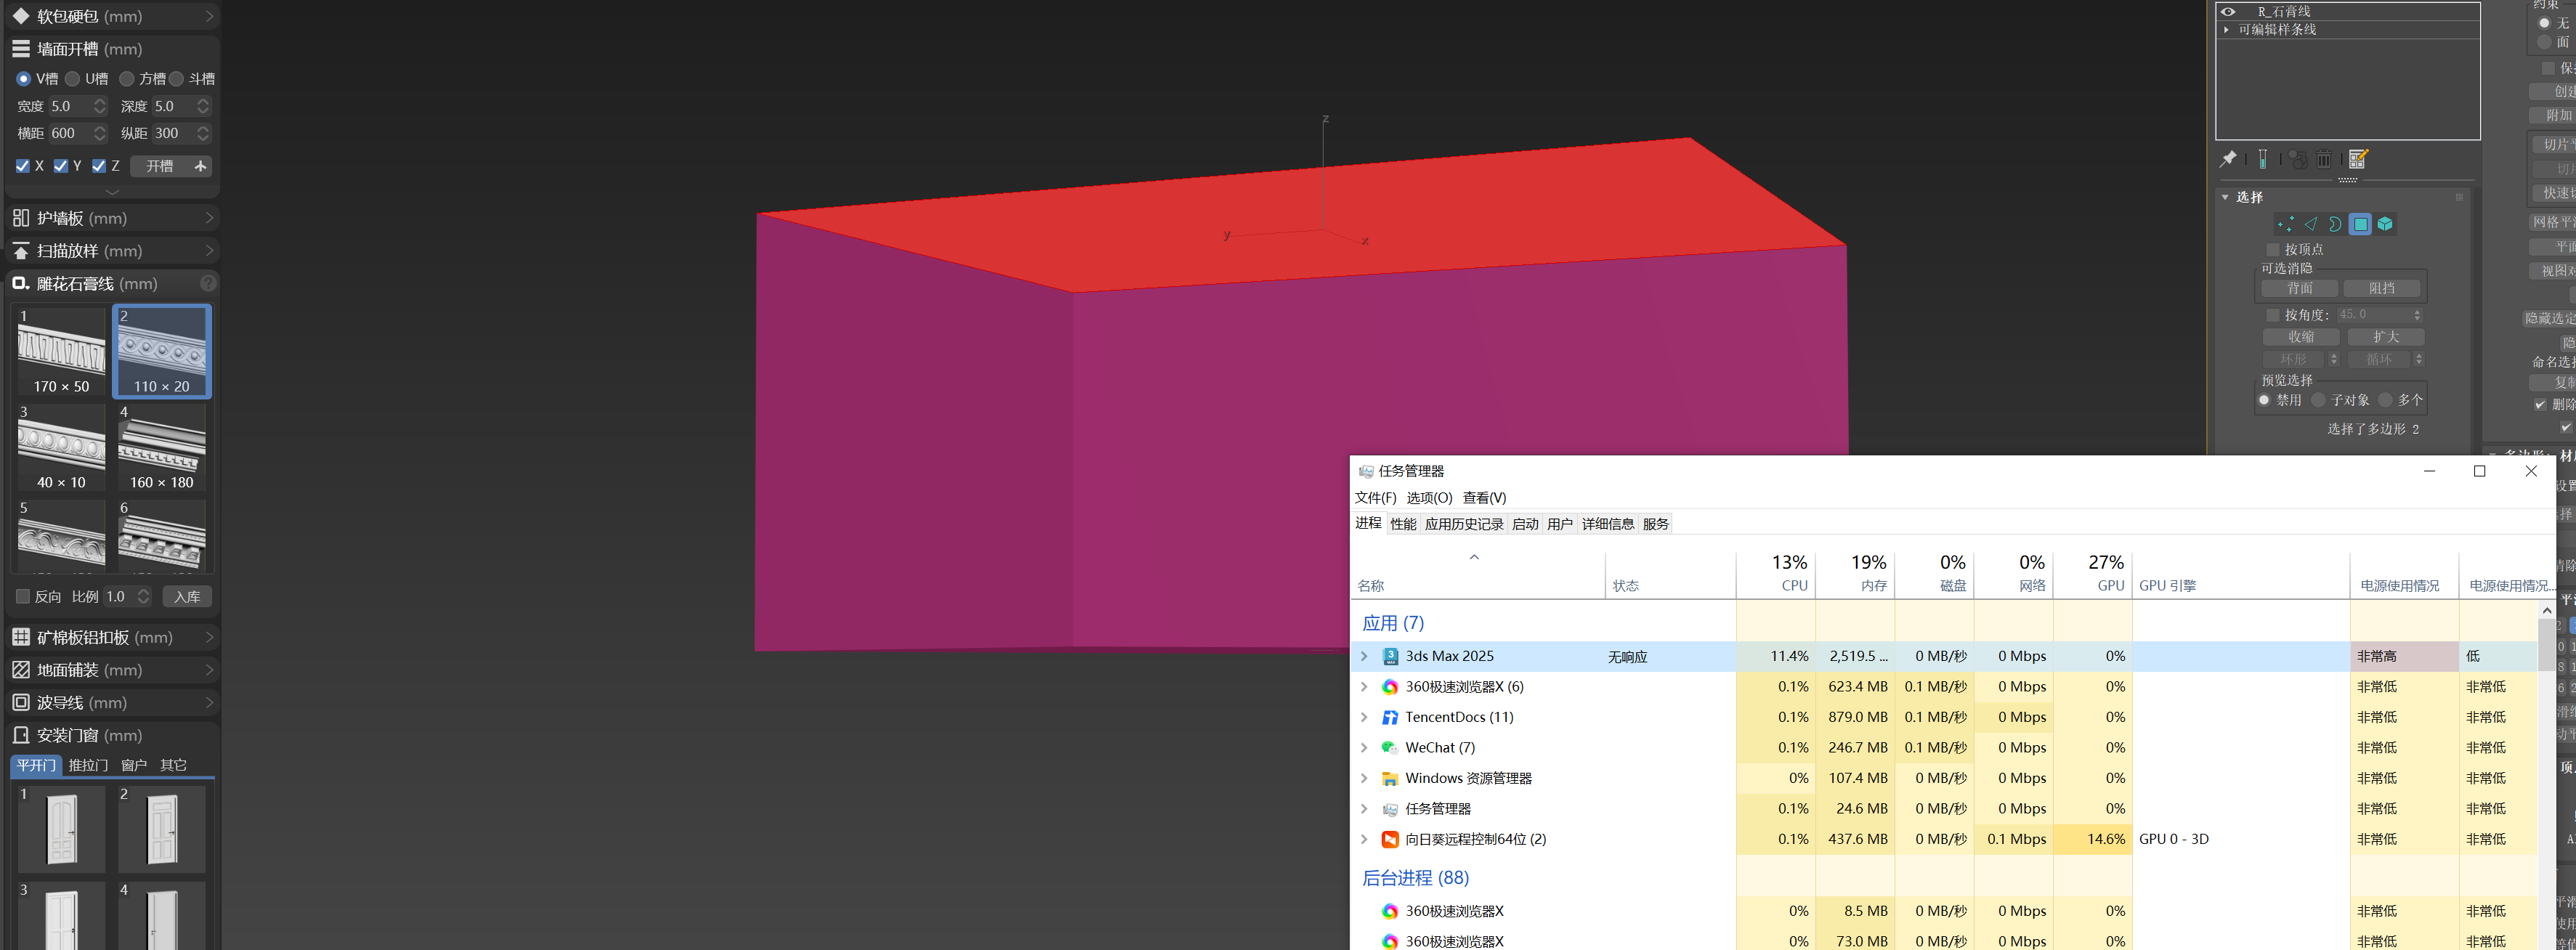The image size is (2576, 950).
Task: Click 向日葵远程控制64位 icon
Action: [1390, 839]
